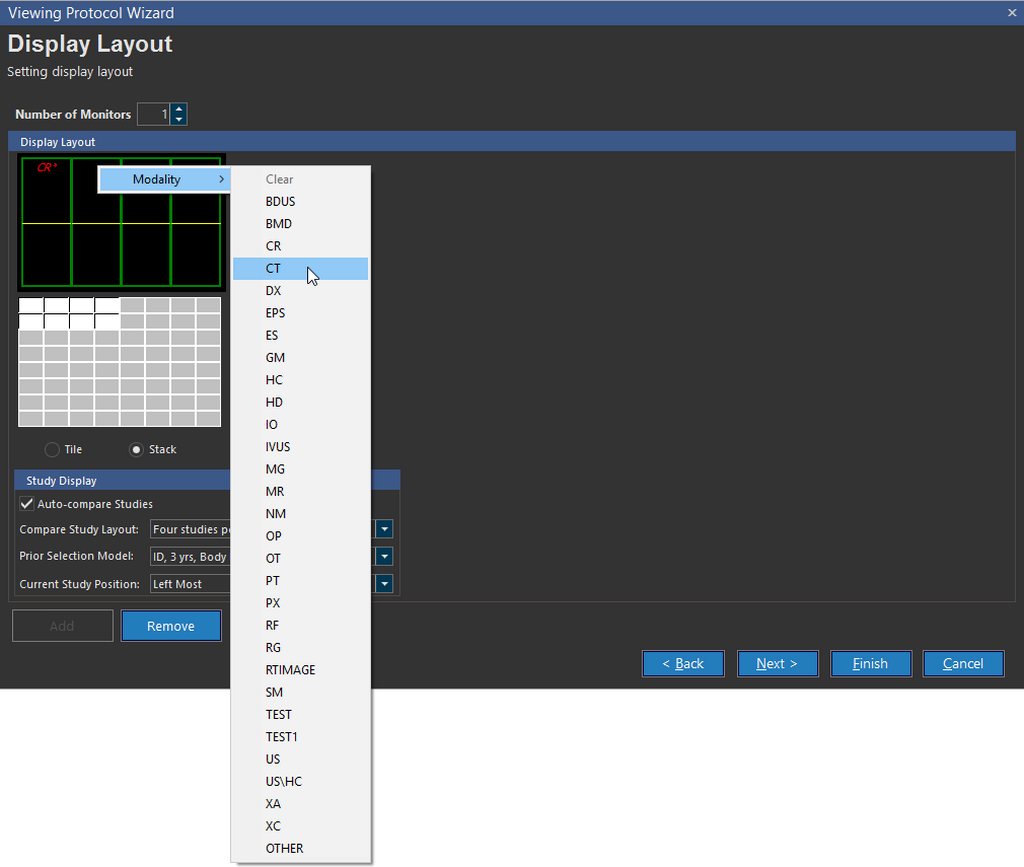
Task: Go back with the < Back button
Action: point(683,663)
